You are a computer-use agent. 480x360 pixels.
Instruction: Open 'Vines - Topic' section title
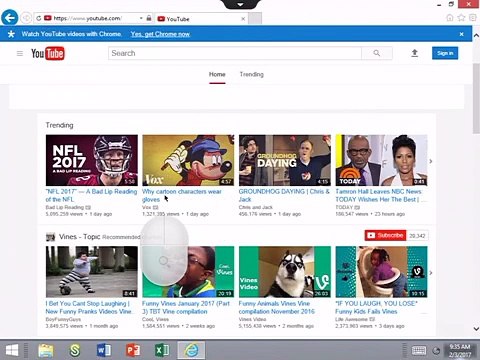pos(79,237)
